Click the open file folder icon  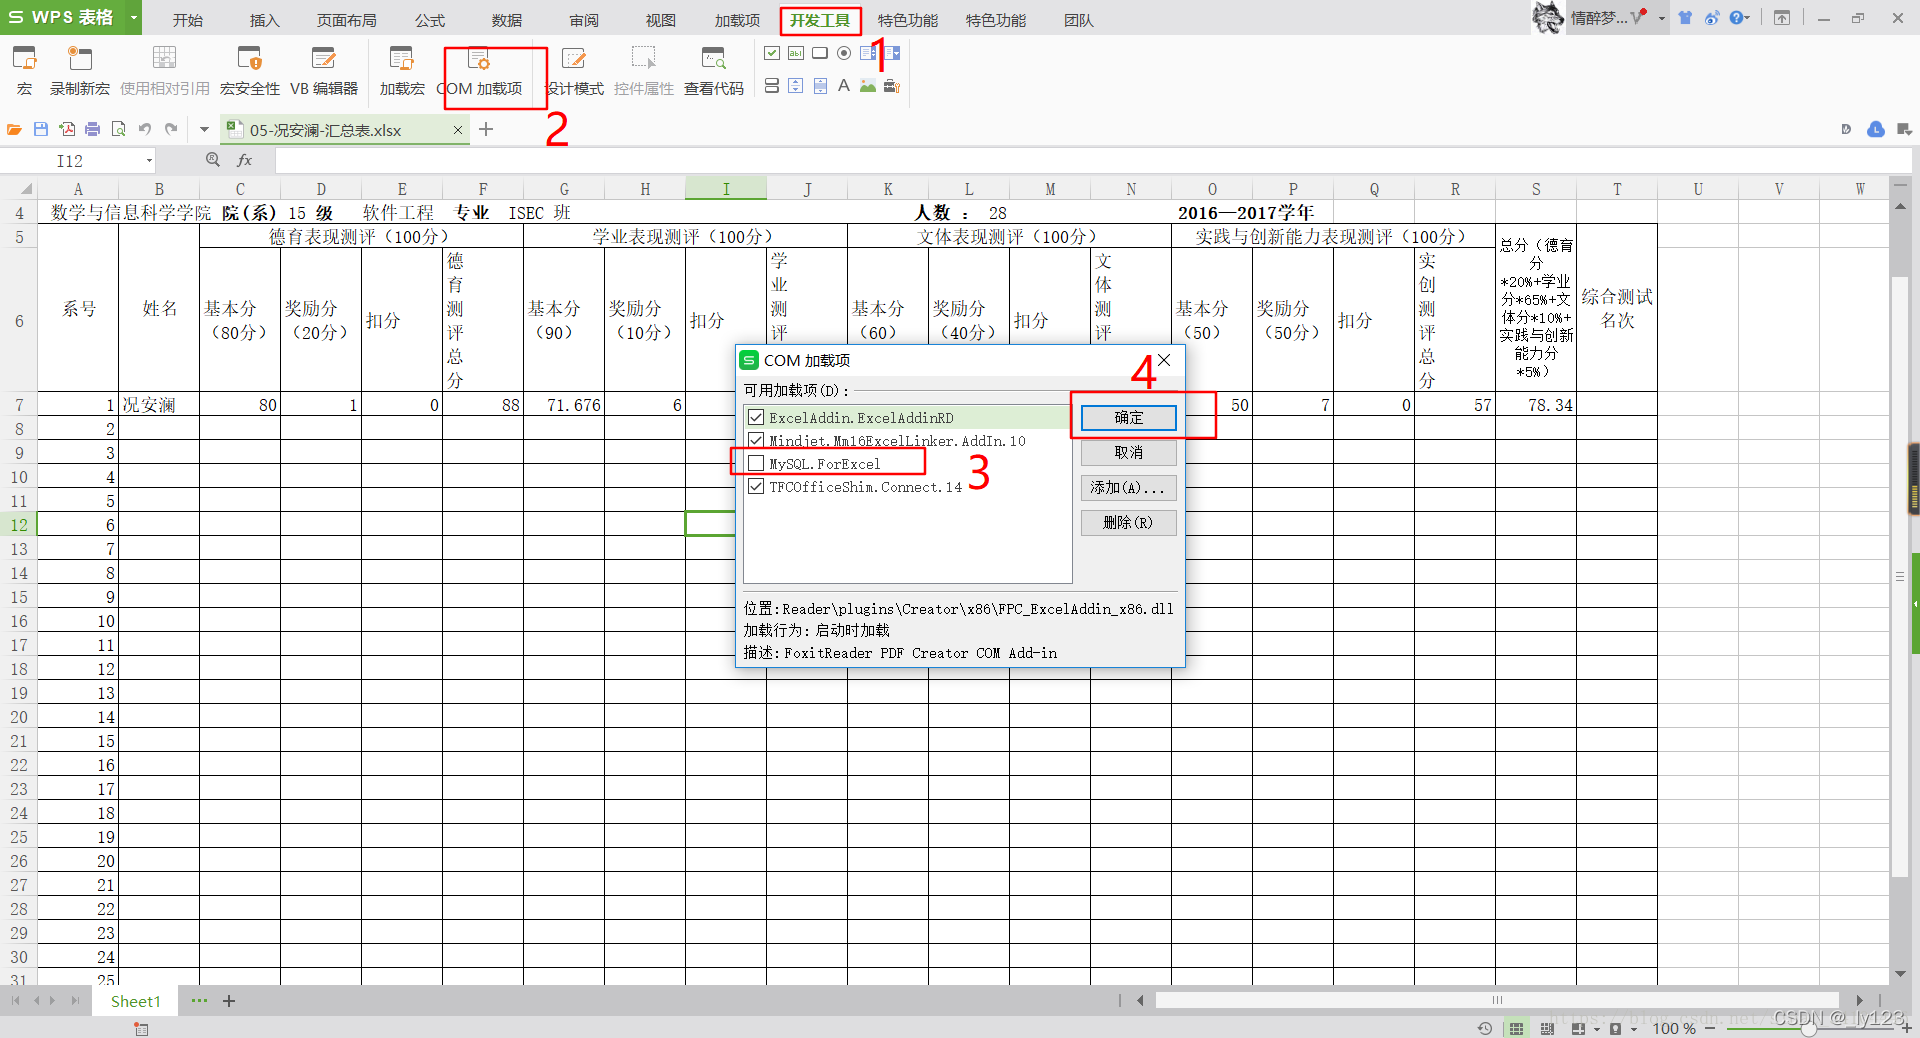(x=14, y=129)
